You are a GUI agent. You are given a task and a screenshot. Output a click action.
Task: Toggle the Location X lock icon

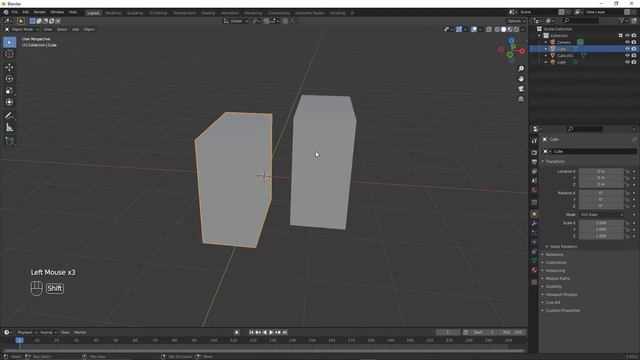(627, 171)
